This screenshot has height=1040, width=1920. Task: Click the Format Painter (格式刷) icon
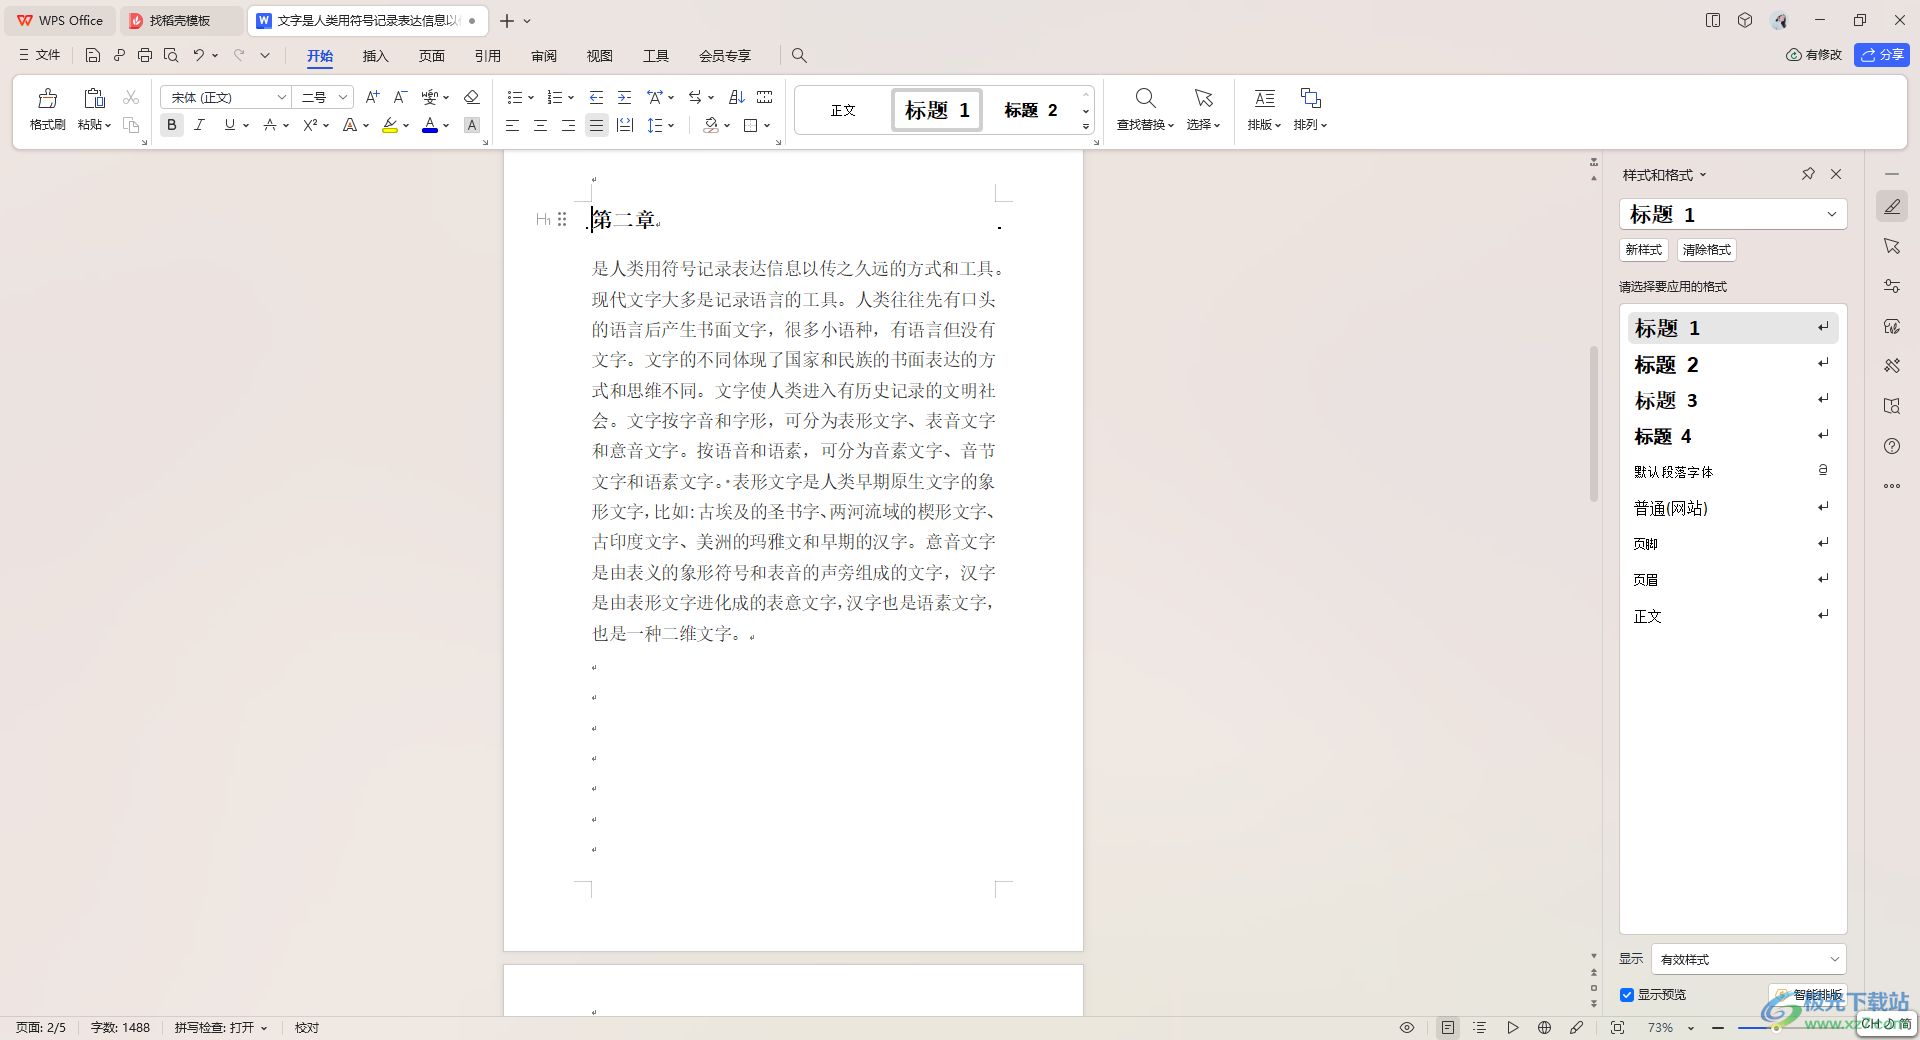(47, 98)
